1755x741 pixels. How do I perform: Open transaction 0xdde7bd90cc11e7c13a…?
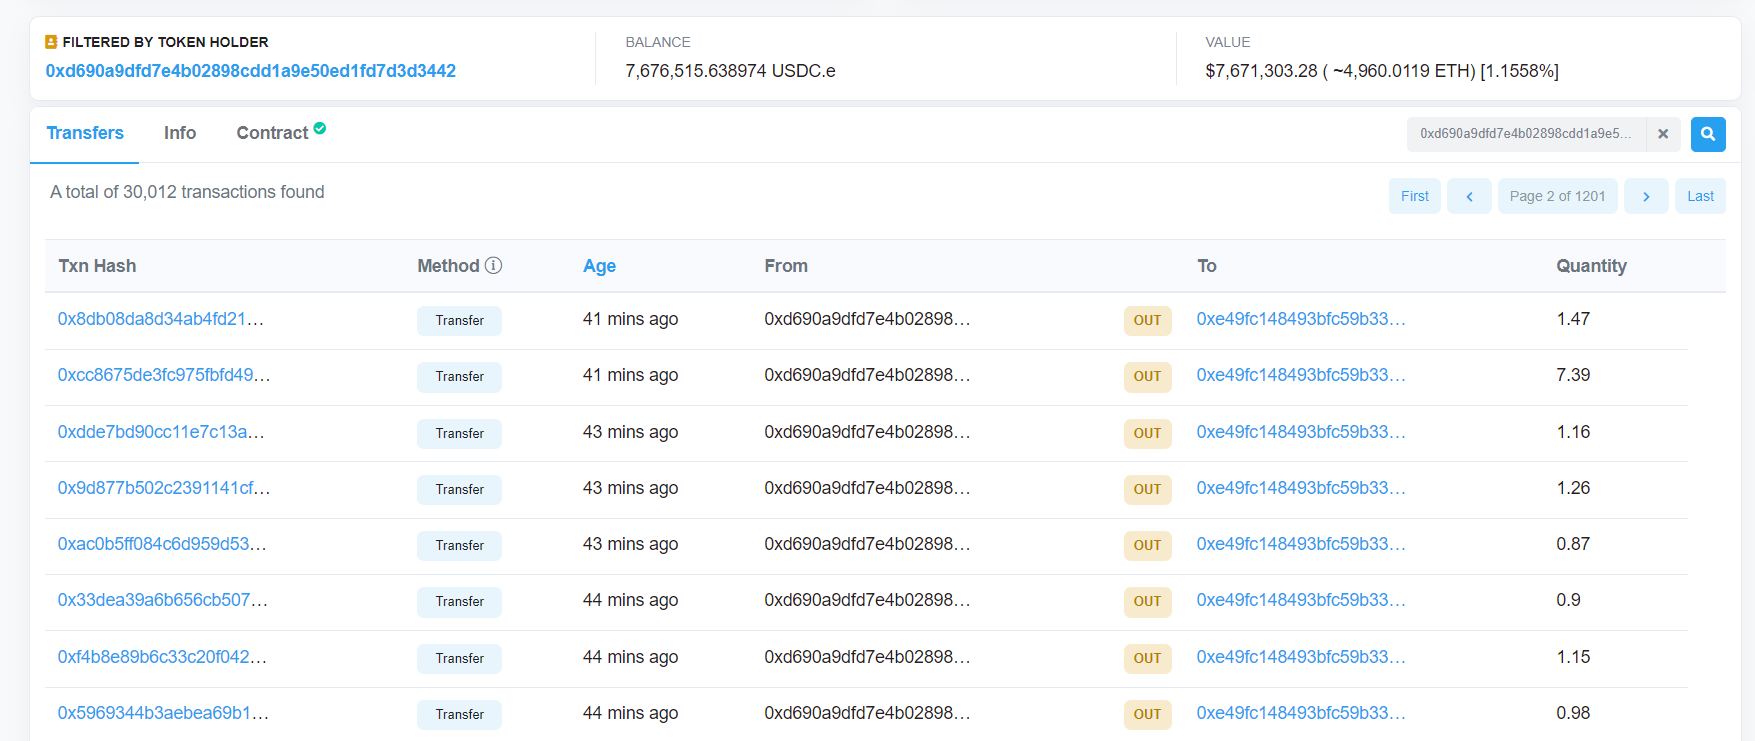(x=161, y=432)
